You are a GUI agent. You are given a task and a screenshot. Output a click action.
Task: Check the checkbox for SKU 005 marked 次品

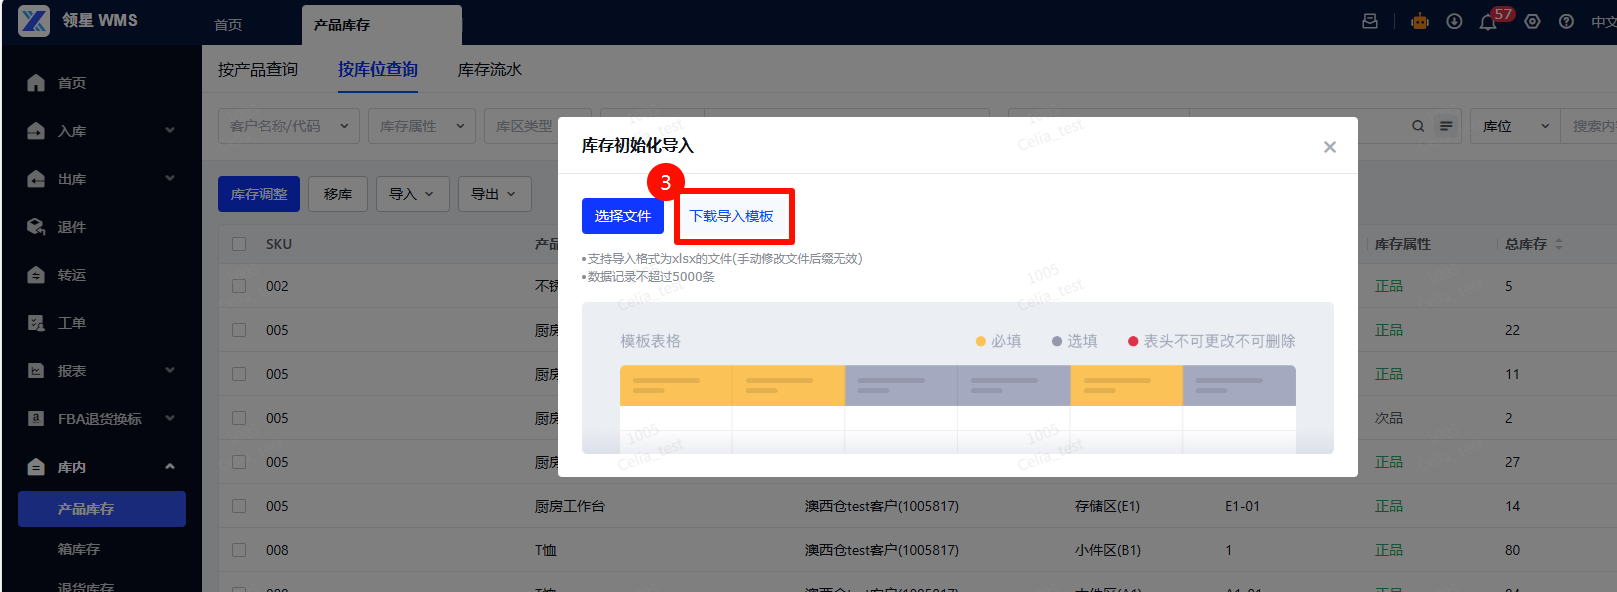[239, 418]
